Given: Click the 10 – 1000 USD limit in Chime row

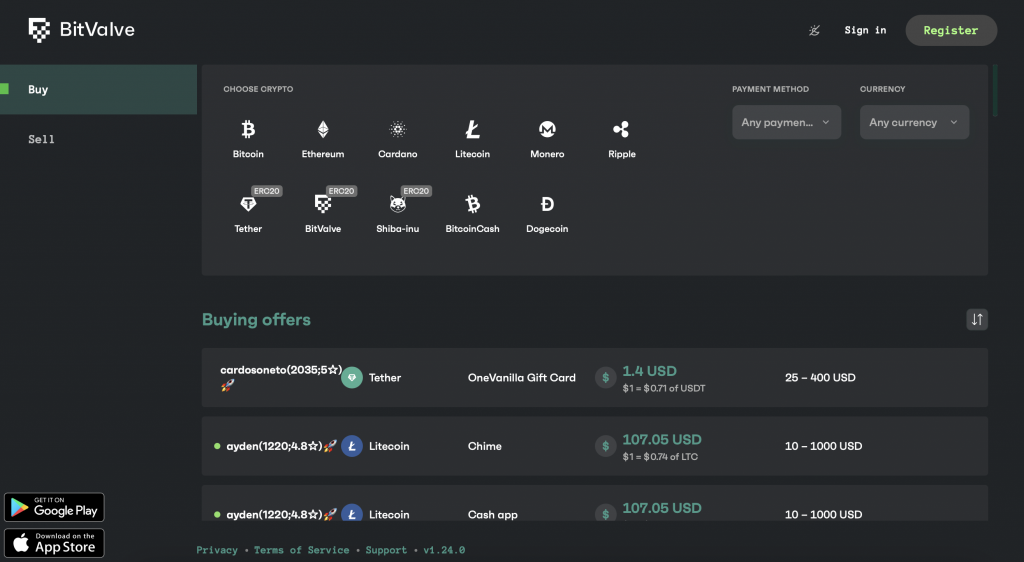Looking at the screenshot, I should (824, 446).
